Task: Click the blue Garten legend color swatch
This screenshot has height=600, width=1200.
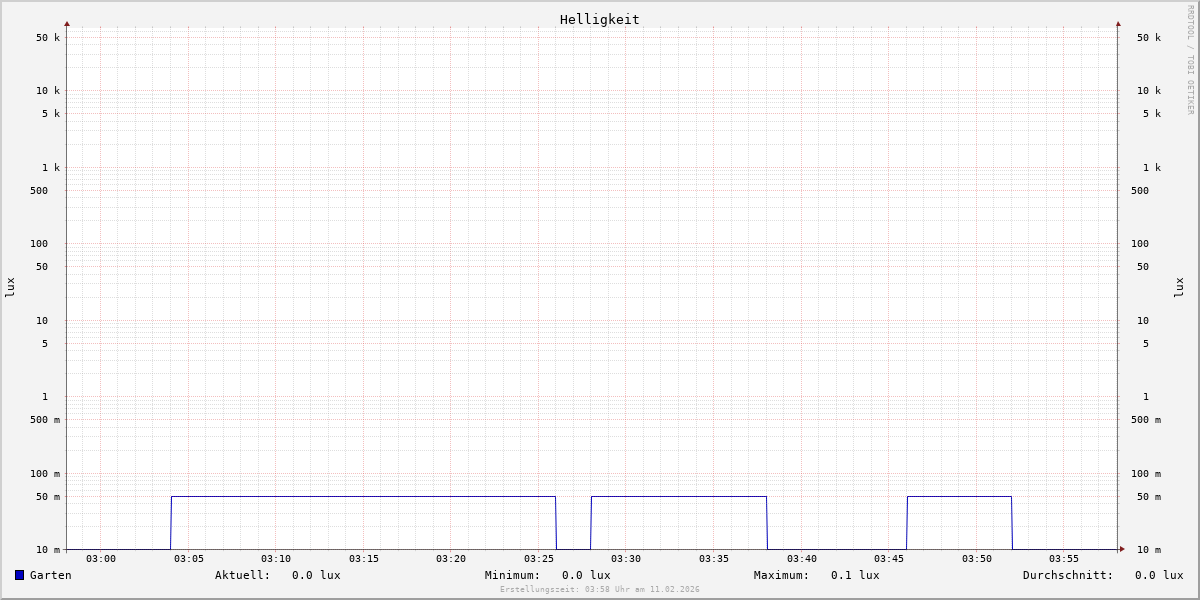Action: click(19, 575)
